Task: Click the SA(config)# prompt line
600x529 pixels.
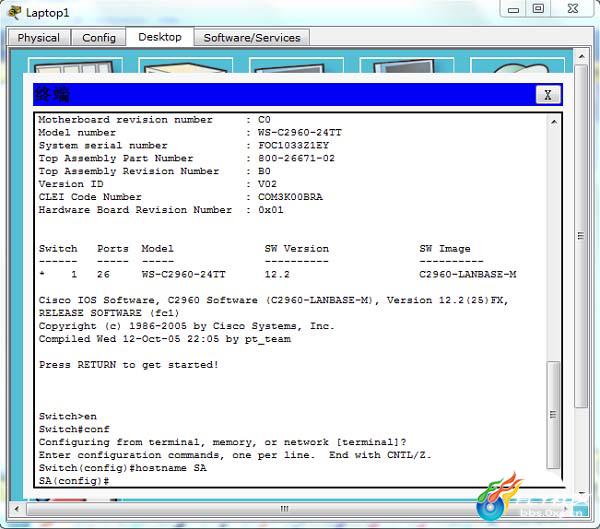Action: pyautogui.click(x=74, y=481)
